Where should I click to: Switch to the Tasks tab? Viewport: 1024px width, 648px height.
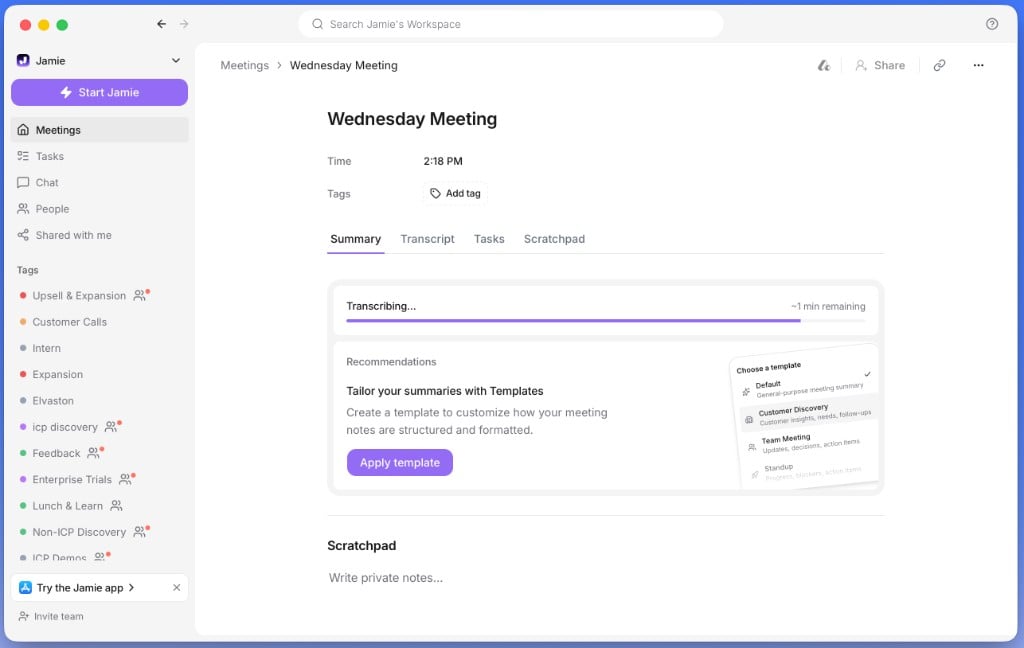489,239
